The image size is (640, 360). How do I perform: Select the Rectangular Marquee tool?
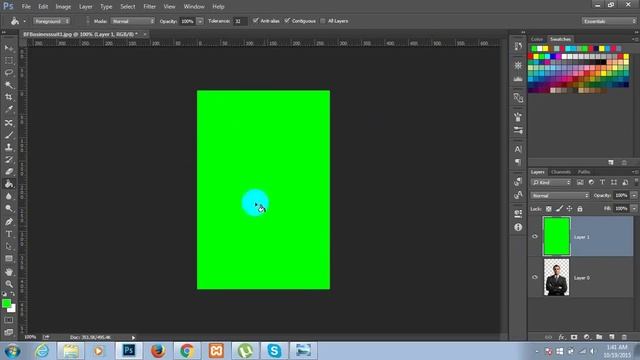pos(9,60)
